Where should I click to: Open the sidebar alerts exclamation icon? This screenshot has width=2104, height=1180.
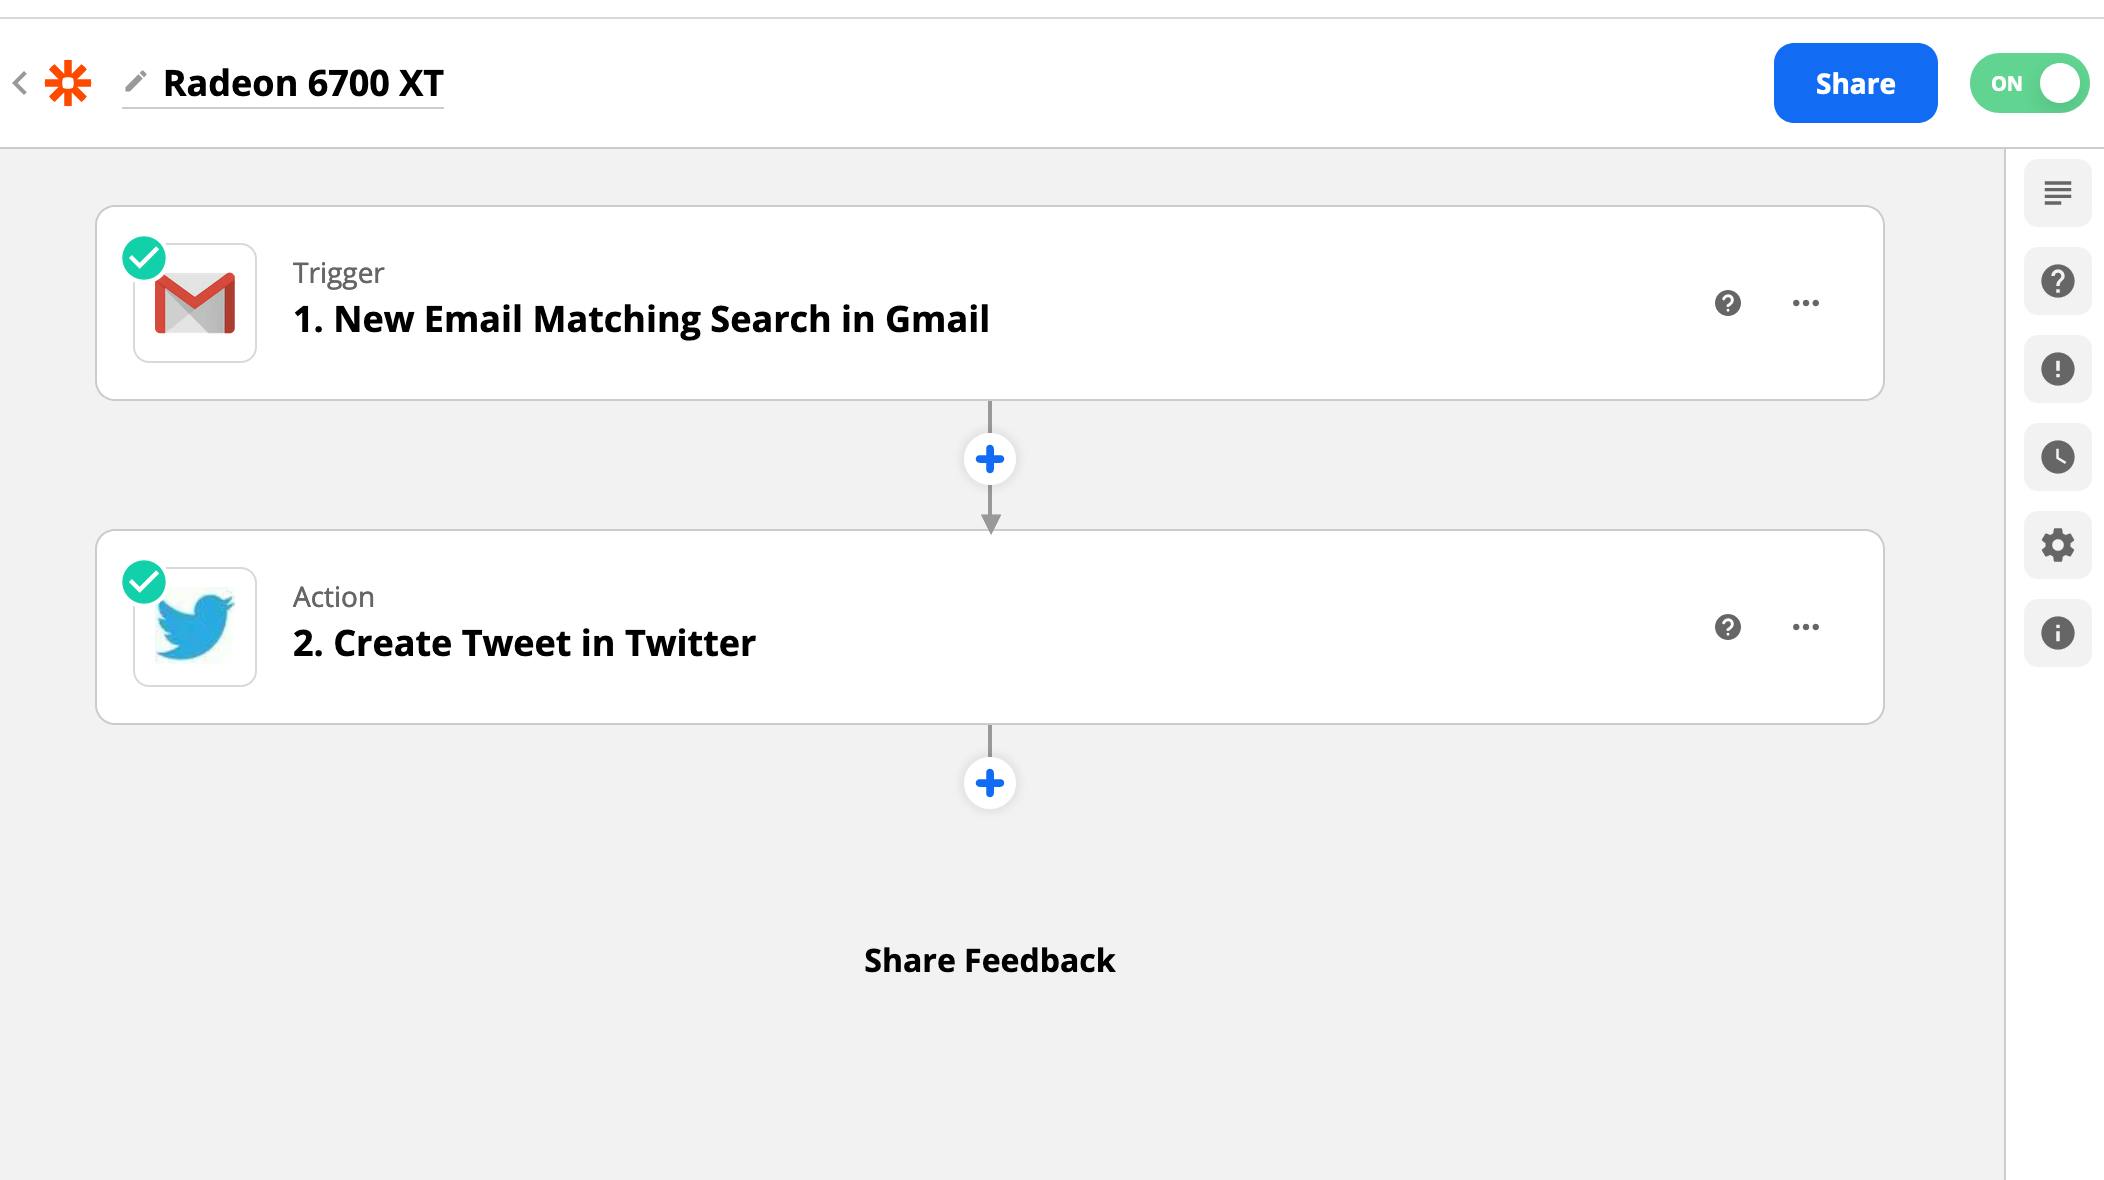pyautogui.click(x=2057, y=369)
